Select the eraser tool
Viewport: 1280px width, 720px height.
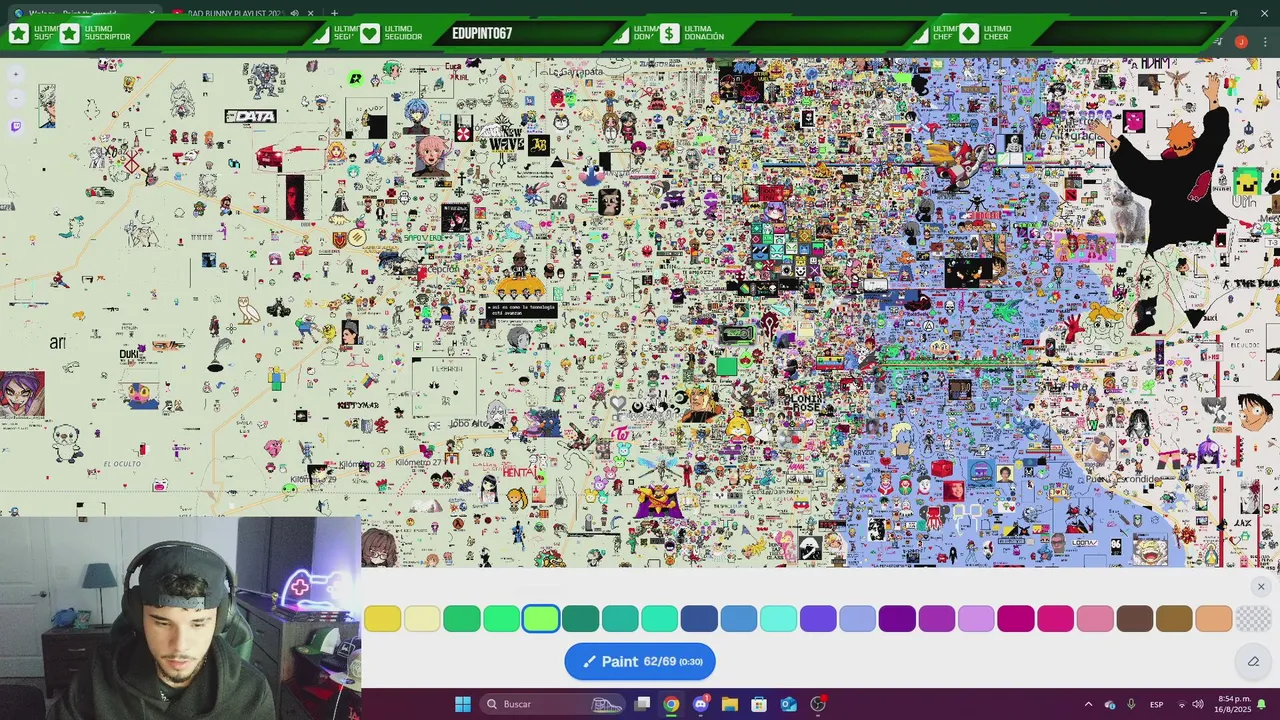tap(1253, 661)
